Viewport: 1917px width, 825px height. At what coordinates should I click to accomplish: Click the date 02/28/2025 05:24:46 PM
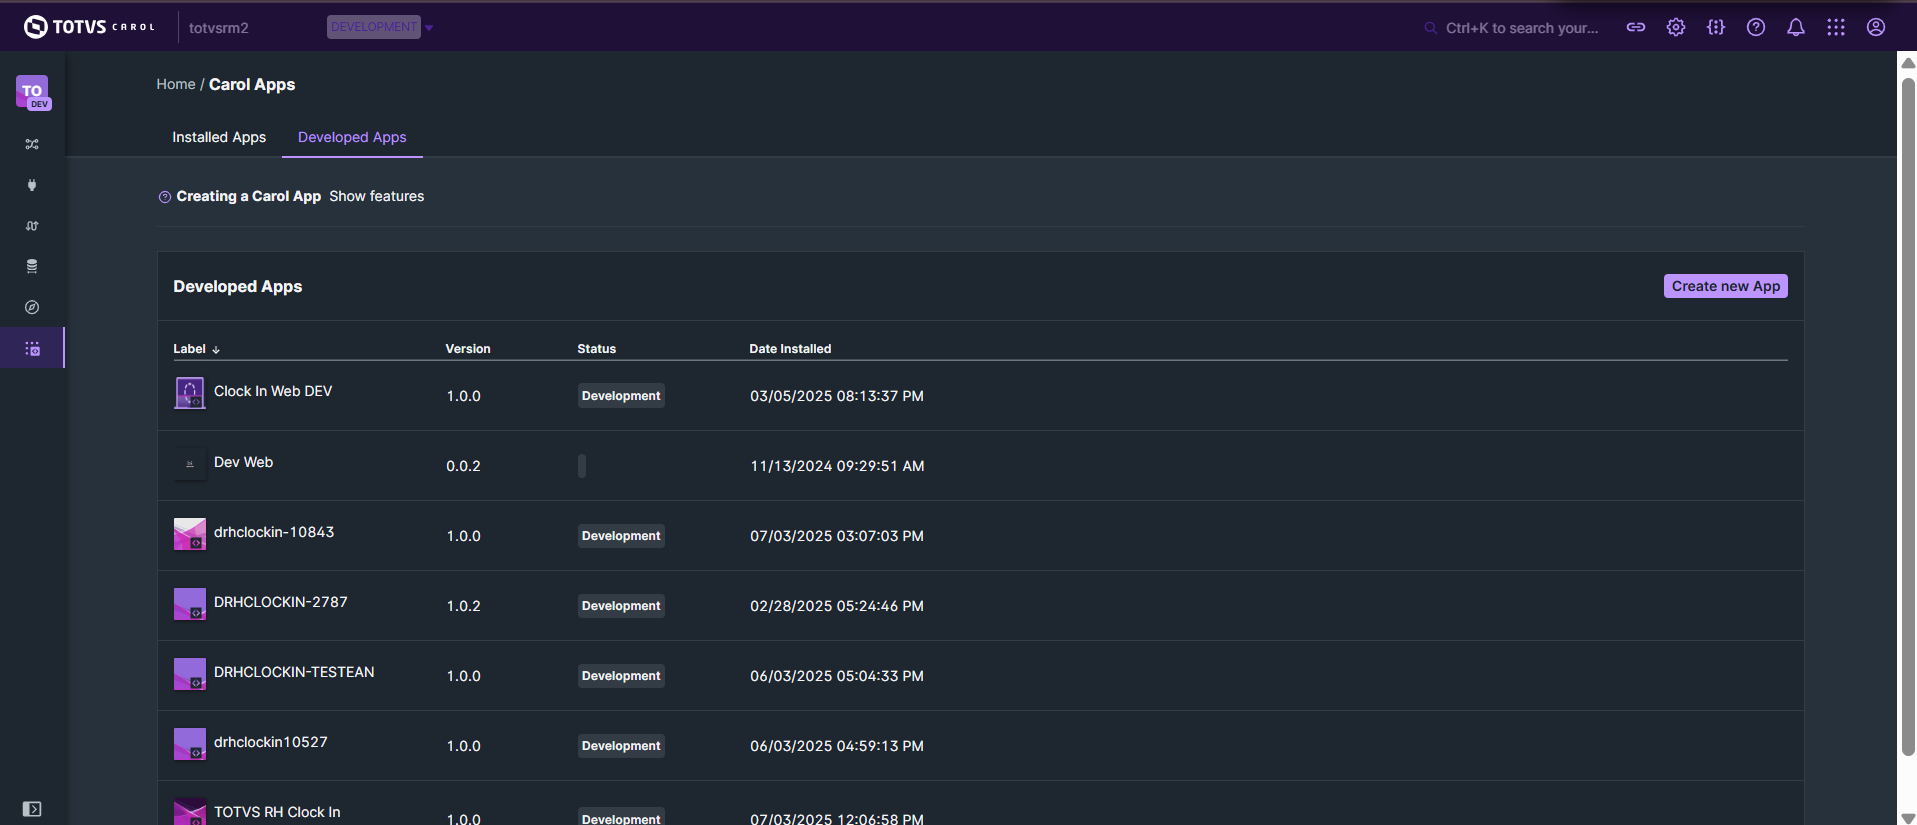[837, 606]
